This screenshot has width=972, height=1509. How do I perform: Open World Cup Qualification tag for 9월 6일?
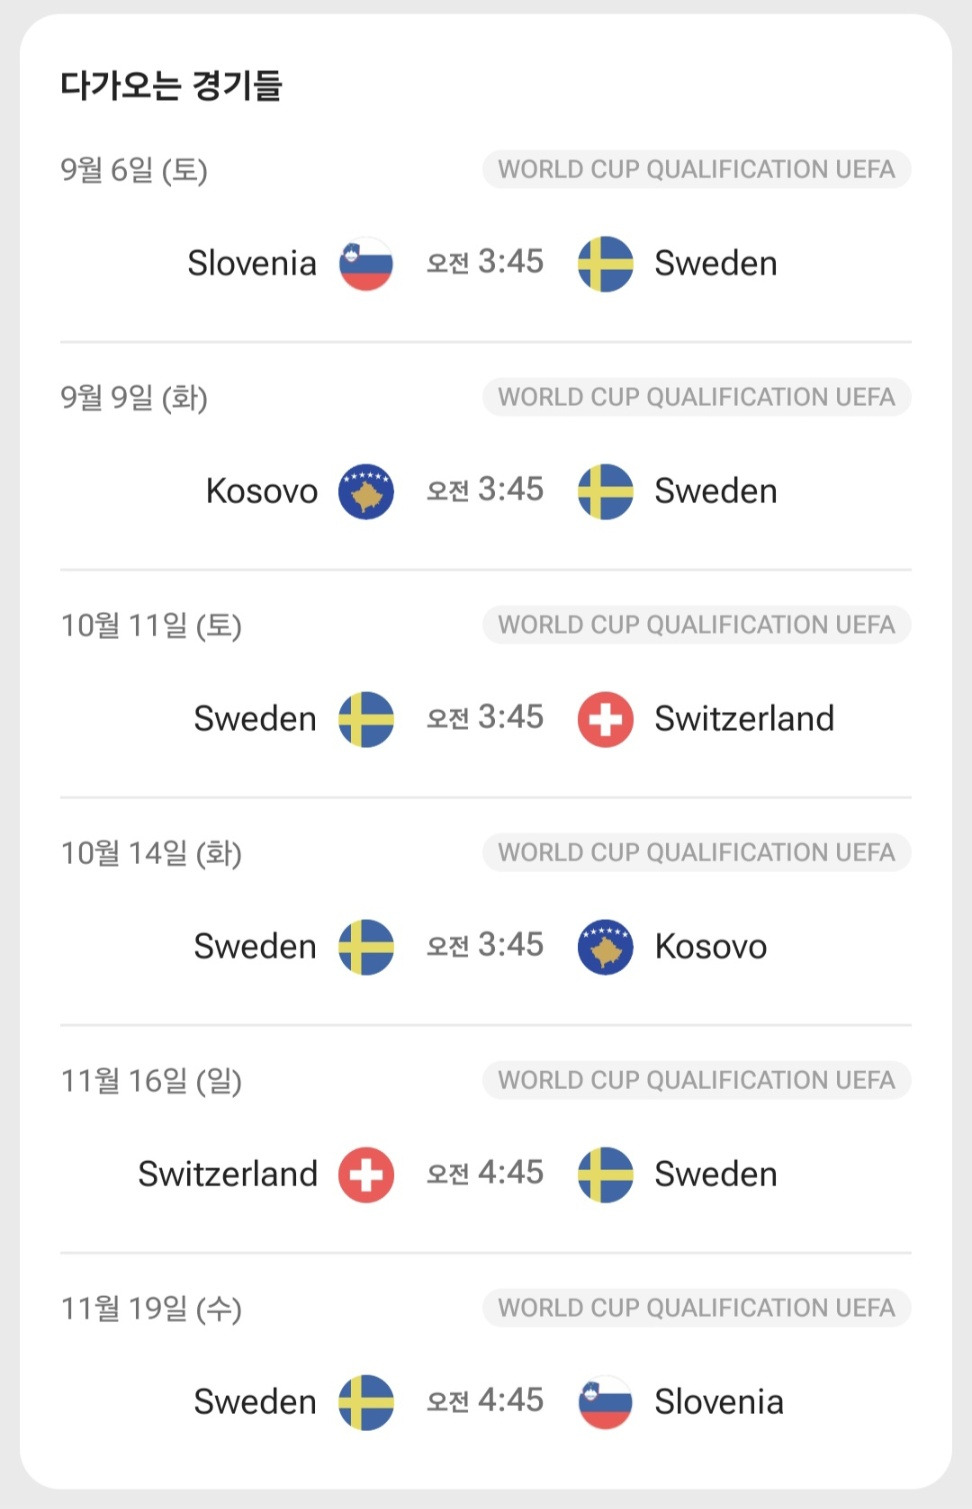697,169
